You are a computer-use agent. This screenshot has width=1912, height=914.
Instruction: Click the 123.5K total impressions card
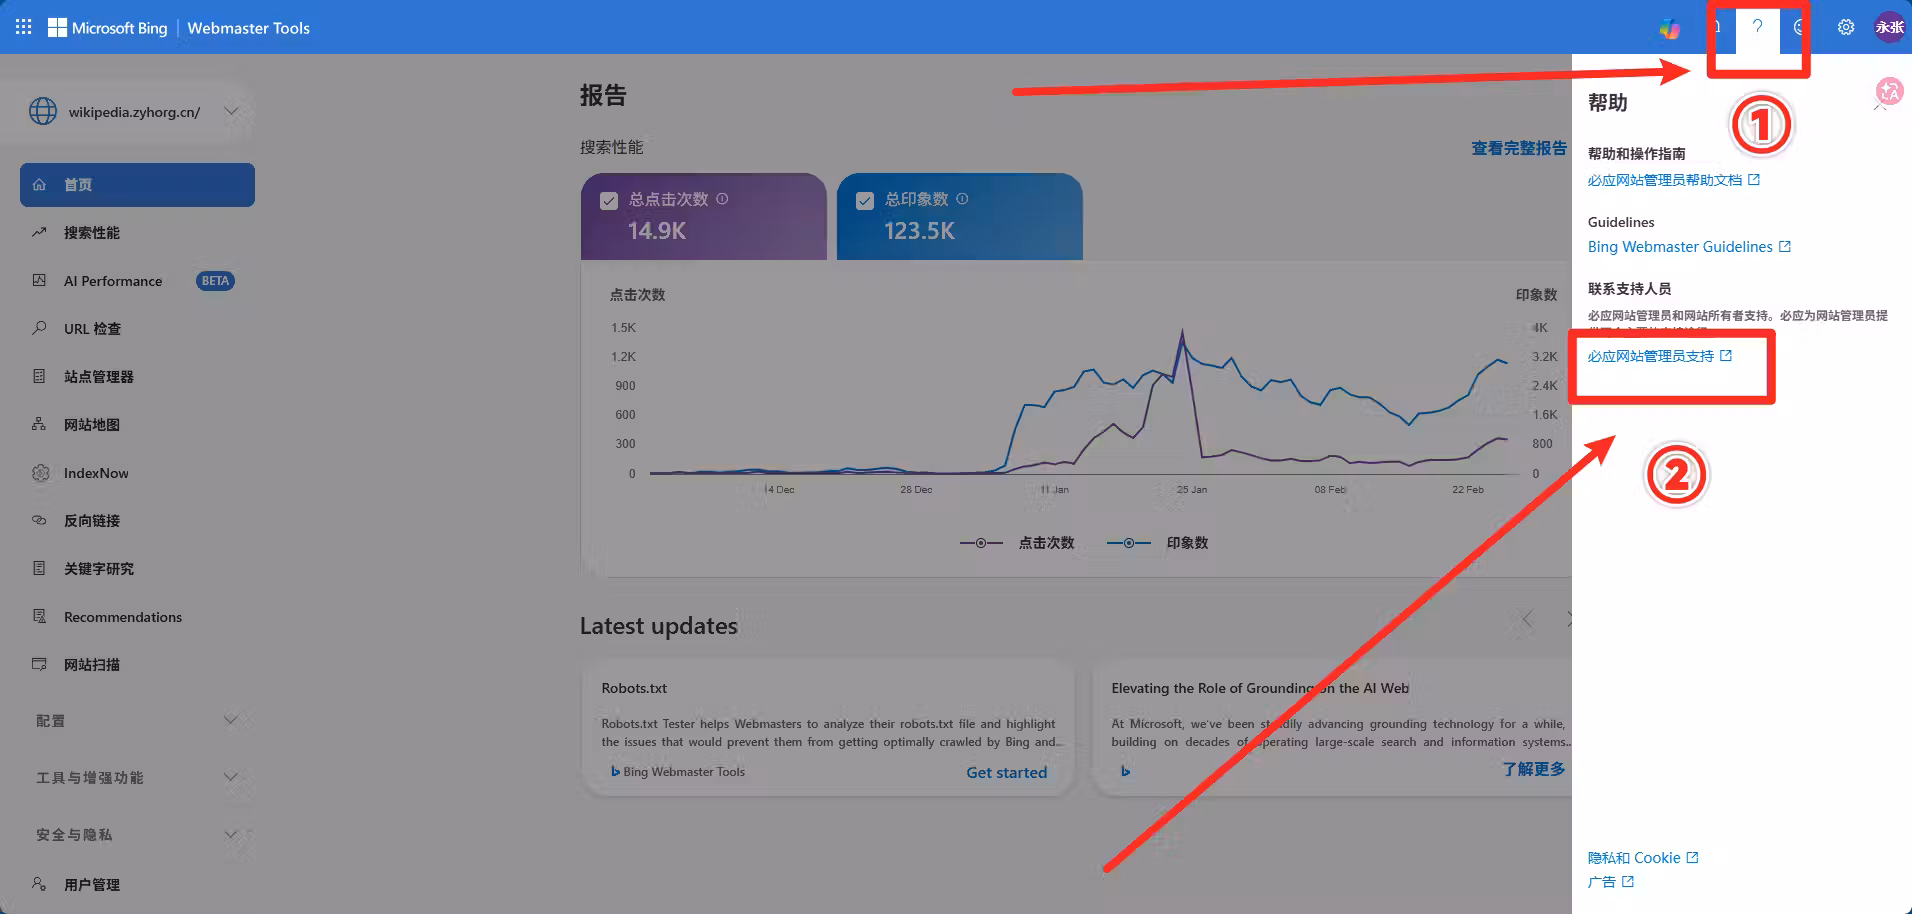(x=960, y=216)
